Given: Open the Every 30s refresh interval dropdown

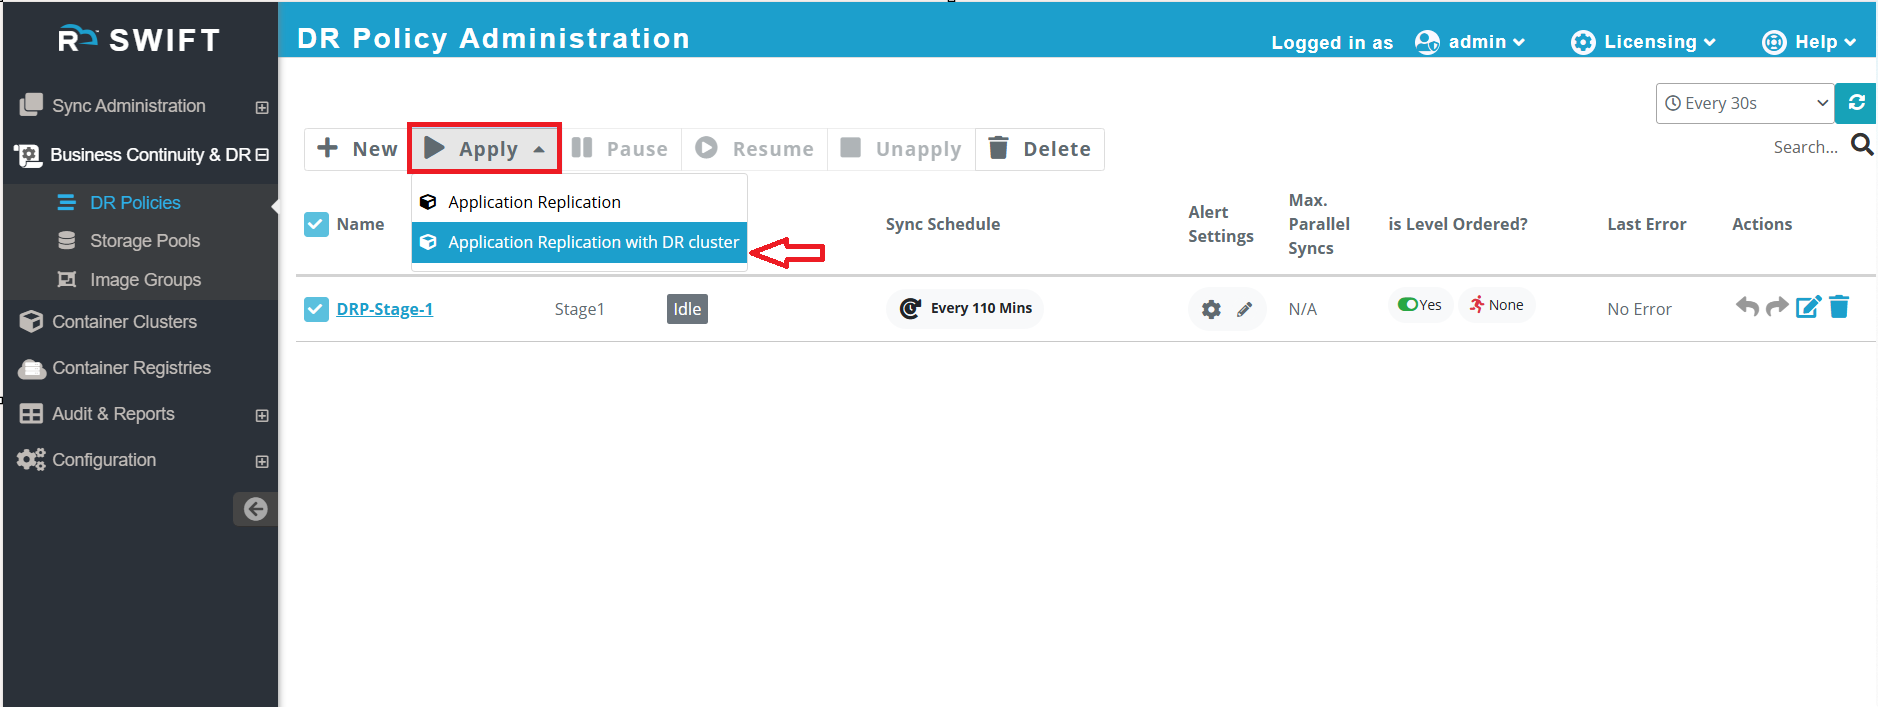Looking at the screenshot, I should coord(1745,103).
